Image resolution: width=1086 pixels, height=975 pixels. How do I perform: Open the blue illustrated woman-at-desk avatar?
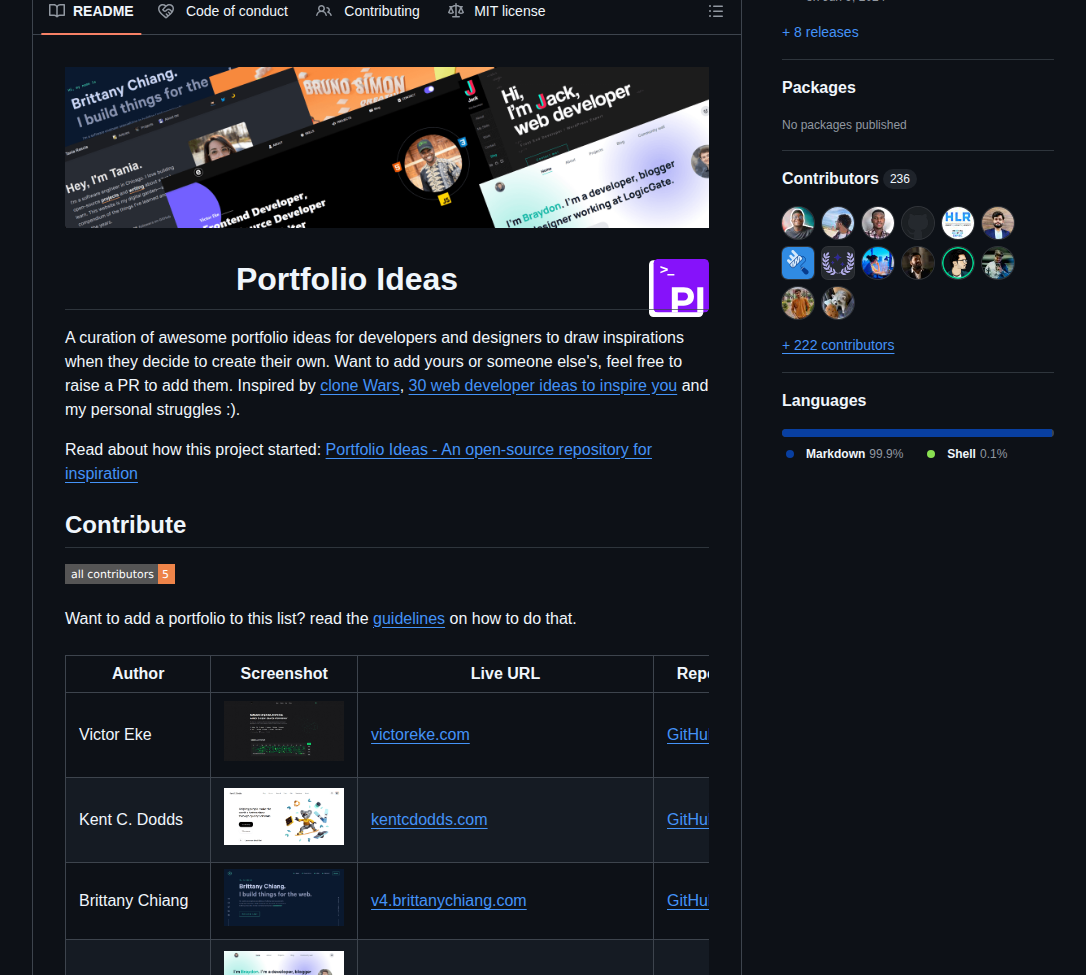(878, 263)
